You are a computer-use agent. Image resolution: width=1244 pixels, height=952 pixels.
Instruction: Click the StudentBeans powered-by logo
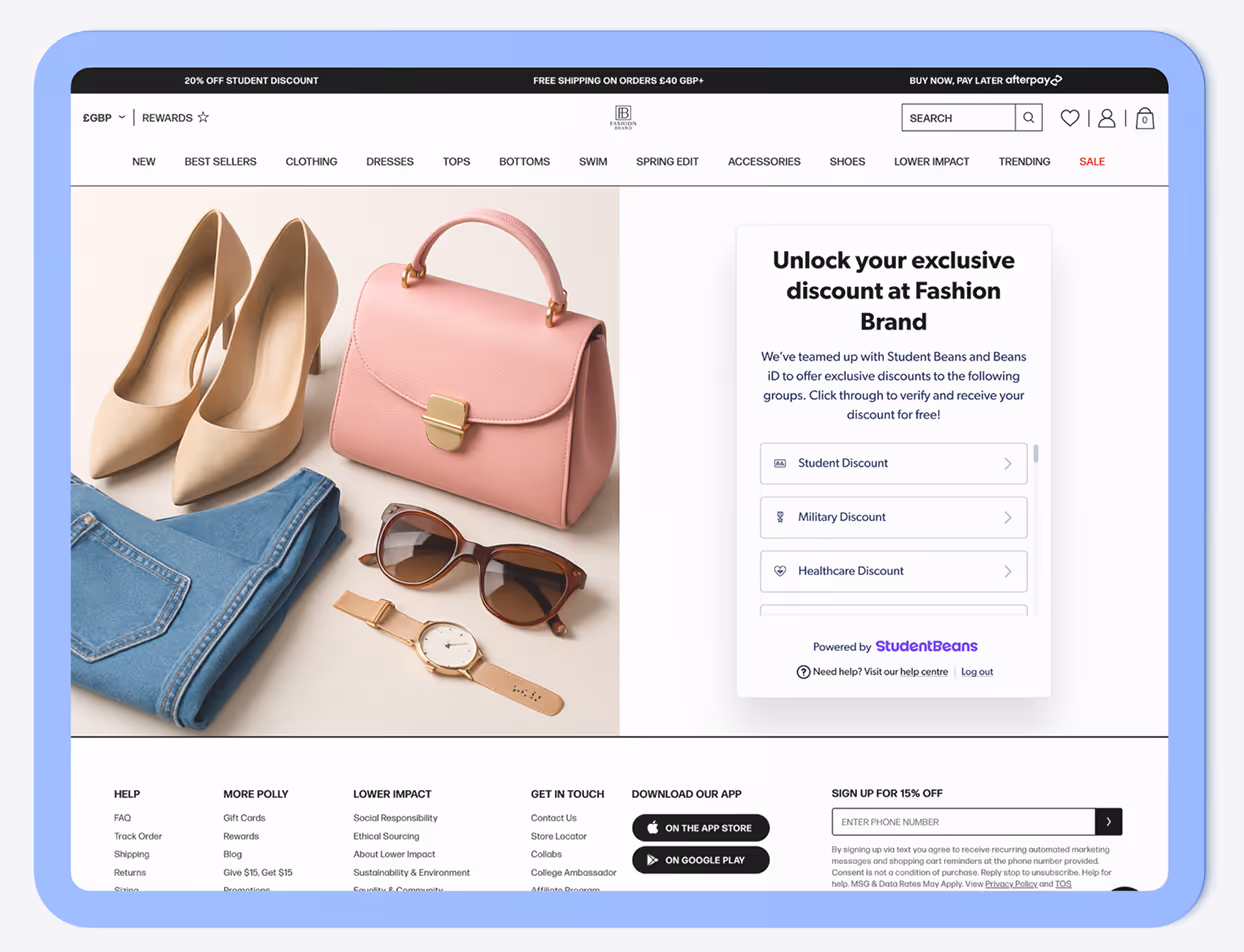tap(926, 646)
